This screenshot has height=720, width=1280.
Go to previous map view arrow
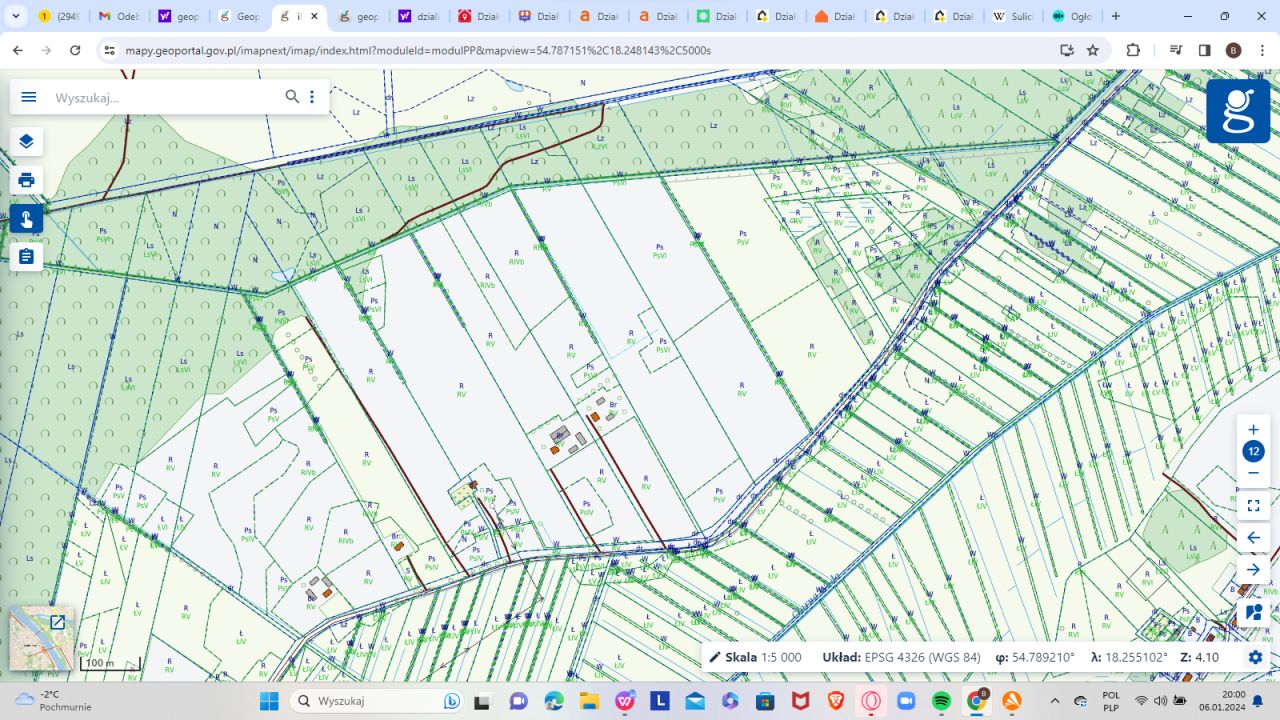tap(1253, 538)
